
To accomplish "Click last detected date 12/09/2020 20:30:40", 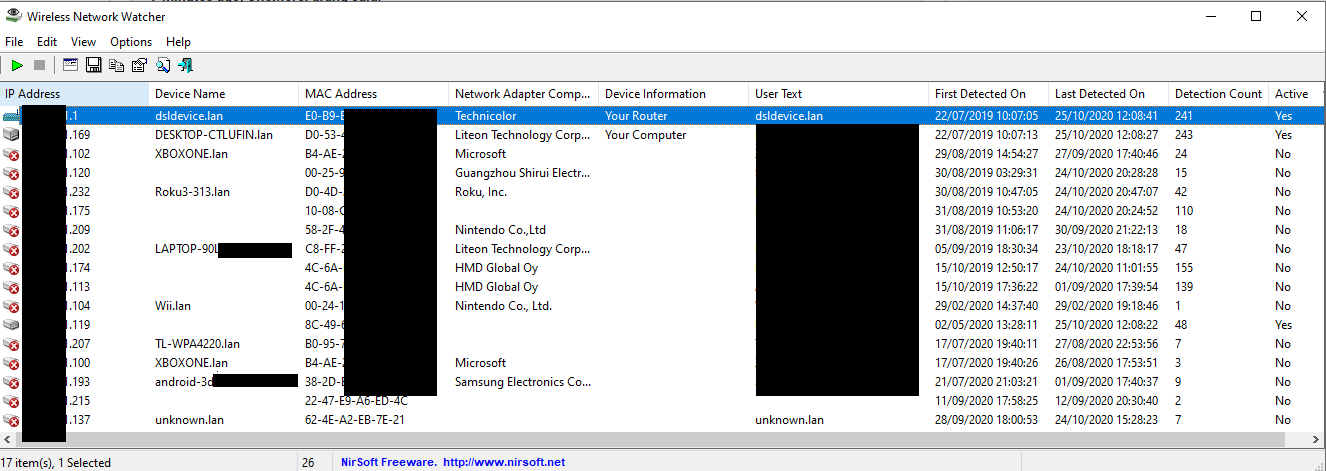I will click(x=1106, y=401).
